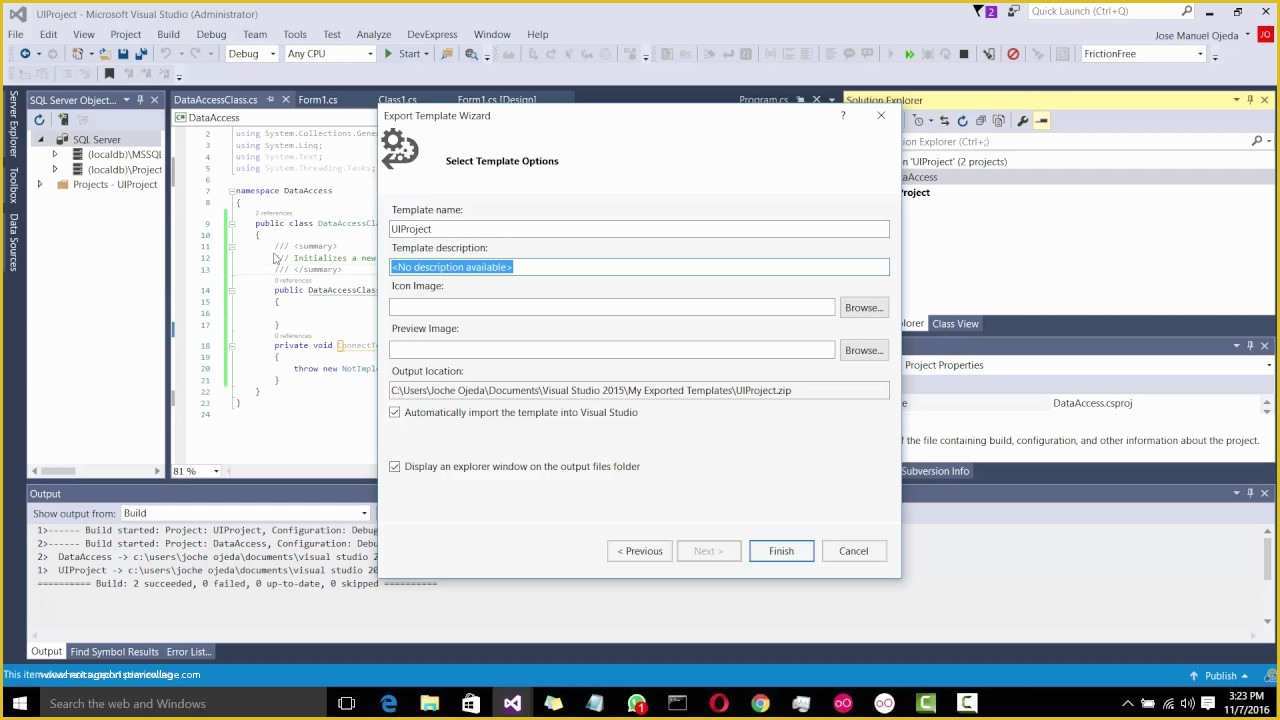Click the green fast-forward run icon
Image resolution: width=1280 pixels, height=720 pixels.
click(909, 54)
